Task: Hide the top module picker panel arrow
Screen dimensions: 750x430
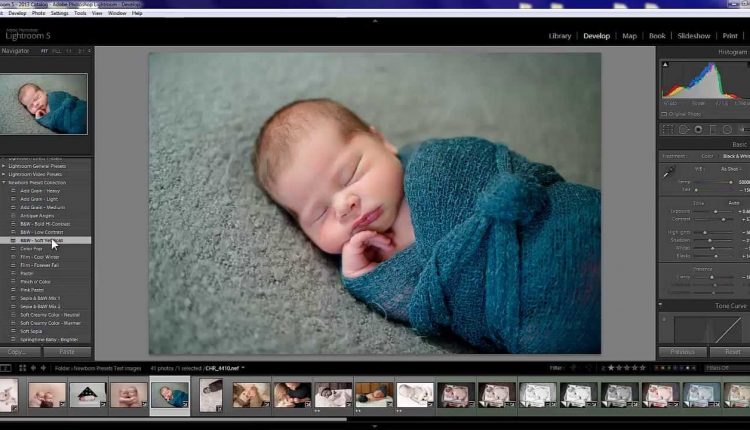Action: [375, 21]
